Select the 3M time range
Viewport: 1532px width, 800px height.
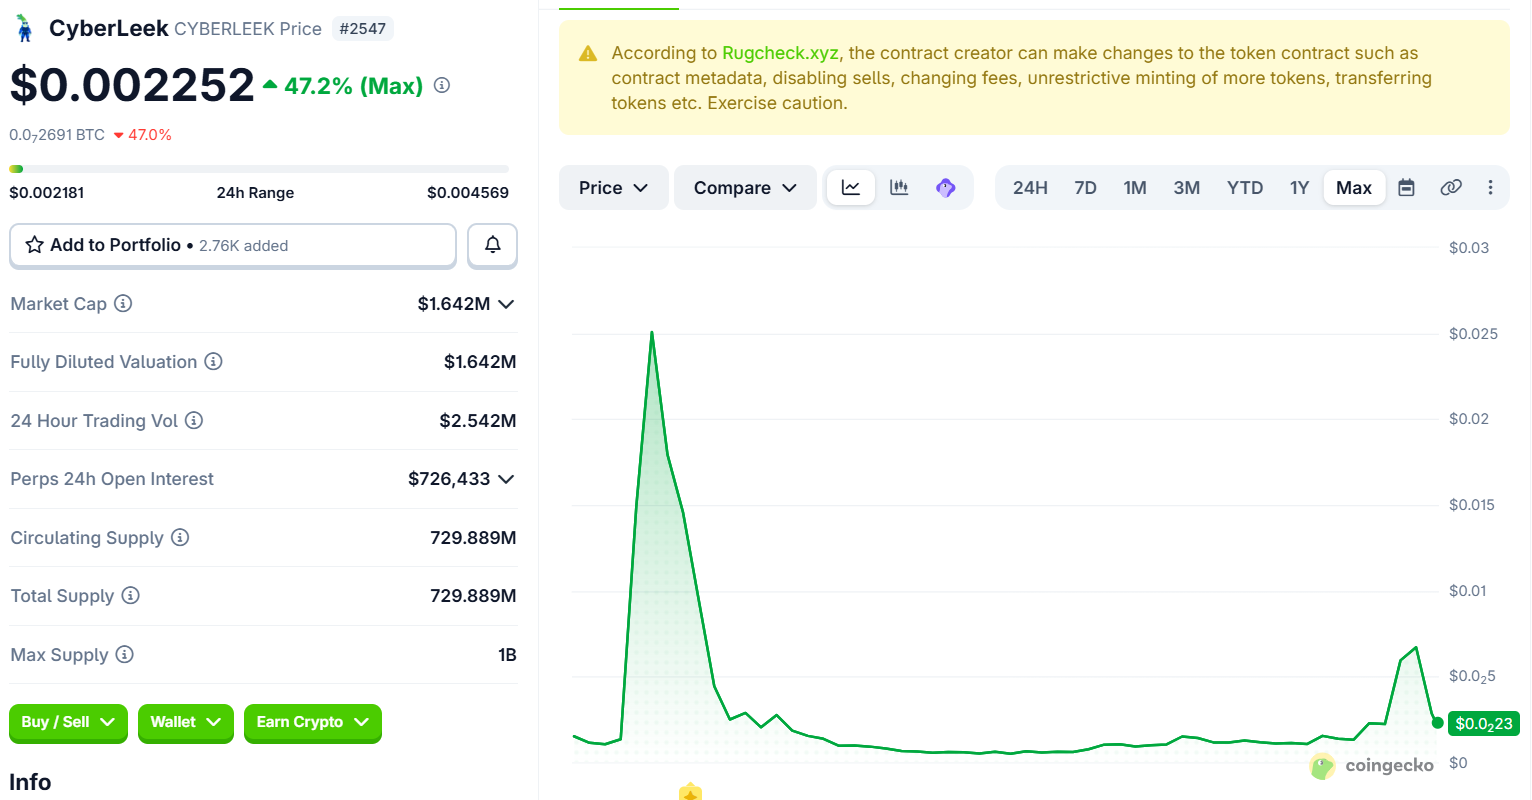1187,188
